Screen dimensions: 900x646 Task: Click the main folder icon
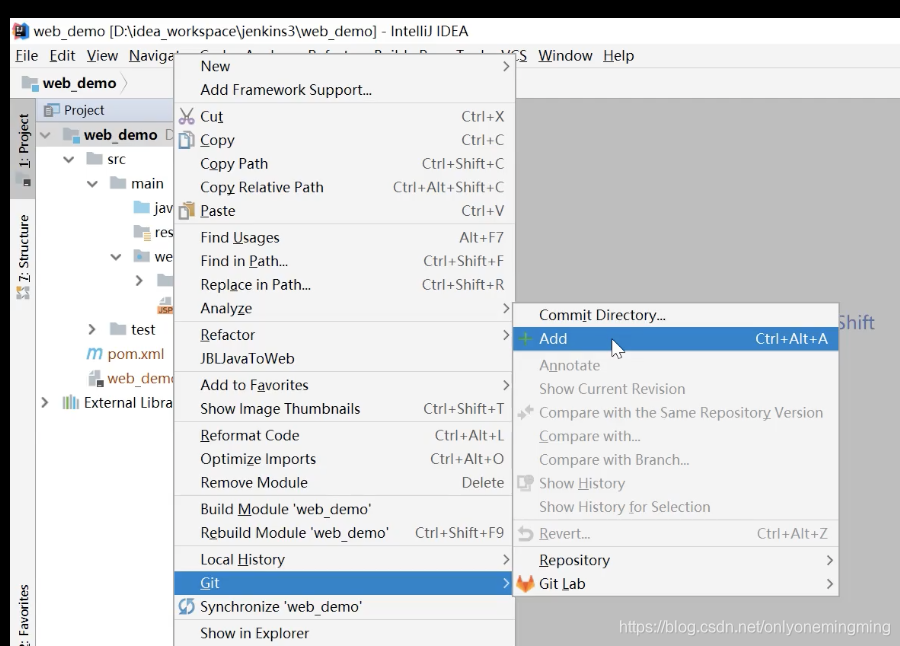pyautogui.click(x=118, y=183)
